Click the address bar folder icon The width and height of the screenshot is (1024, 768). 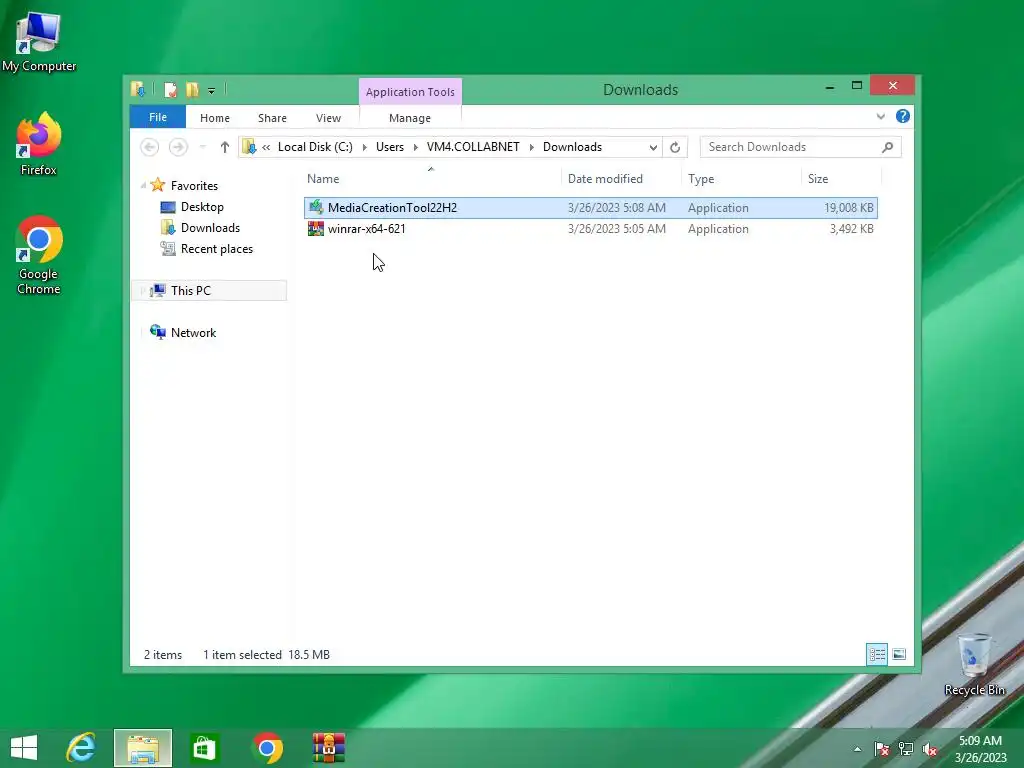[x=249, y=147]
